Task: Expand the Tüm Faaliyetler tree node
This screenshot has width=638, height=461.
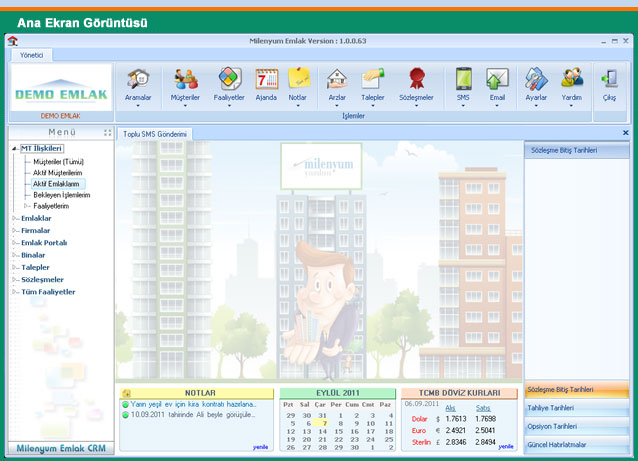Action: 15,292
